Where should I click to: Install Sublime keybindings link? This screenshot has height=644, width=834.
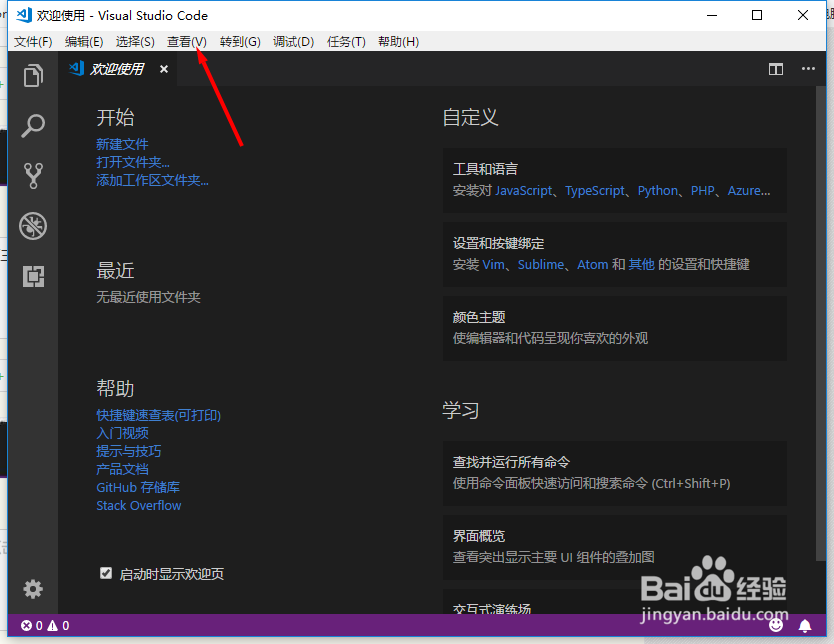541,264
